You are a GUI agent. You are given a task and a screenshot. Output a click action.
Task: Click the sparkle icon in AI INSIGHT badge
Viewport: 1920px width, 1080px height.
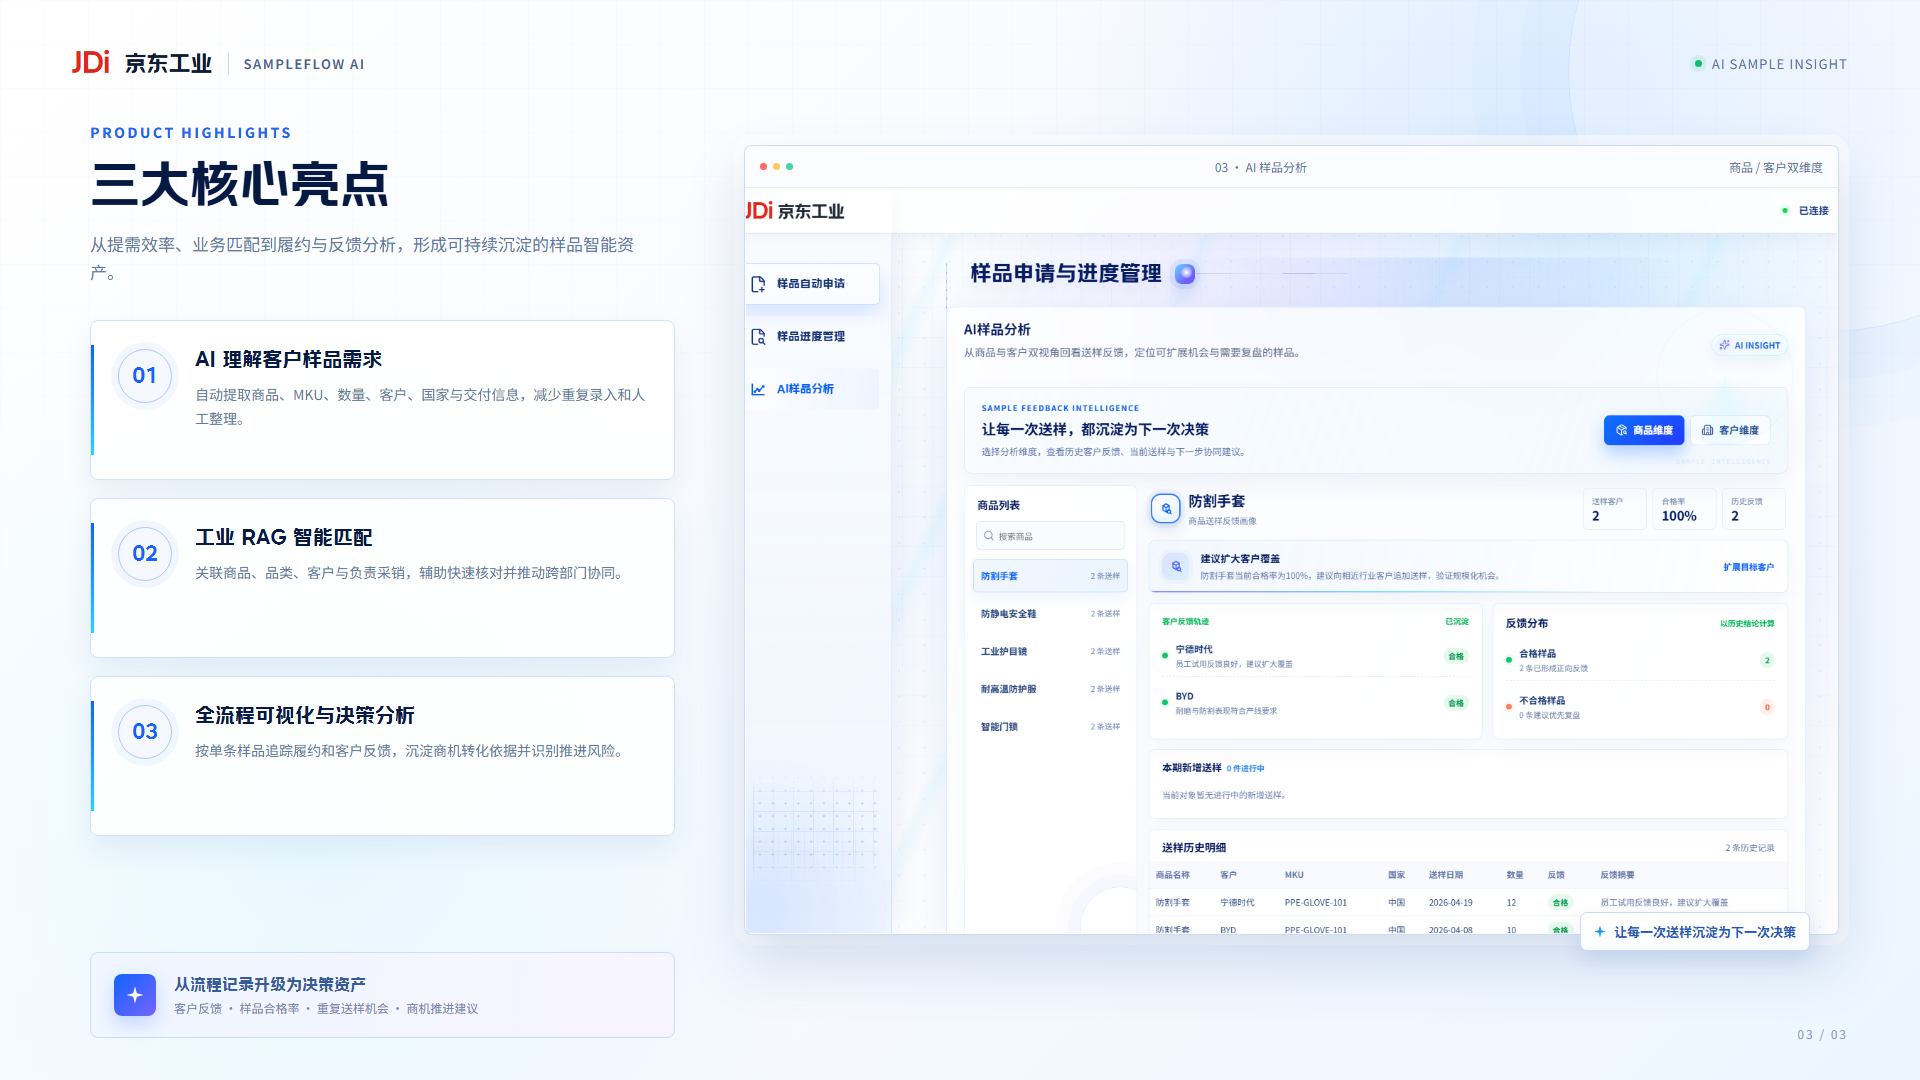(1724, 345)
